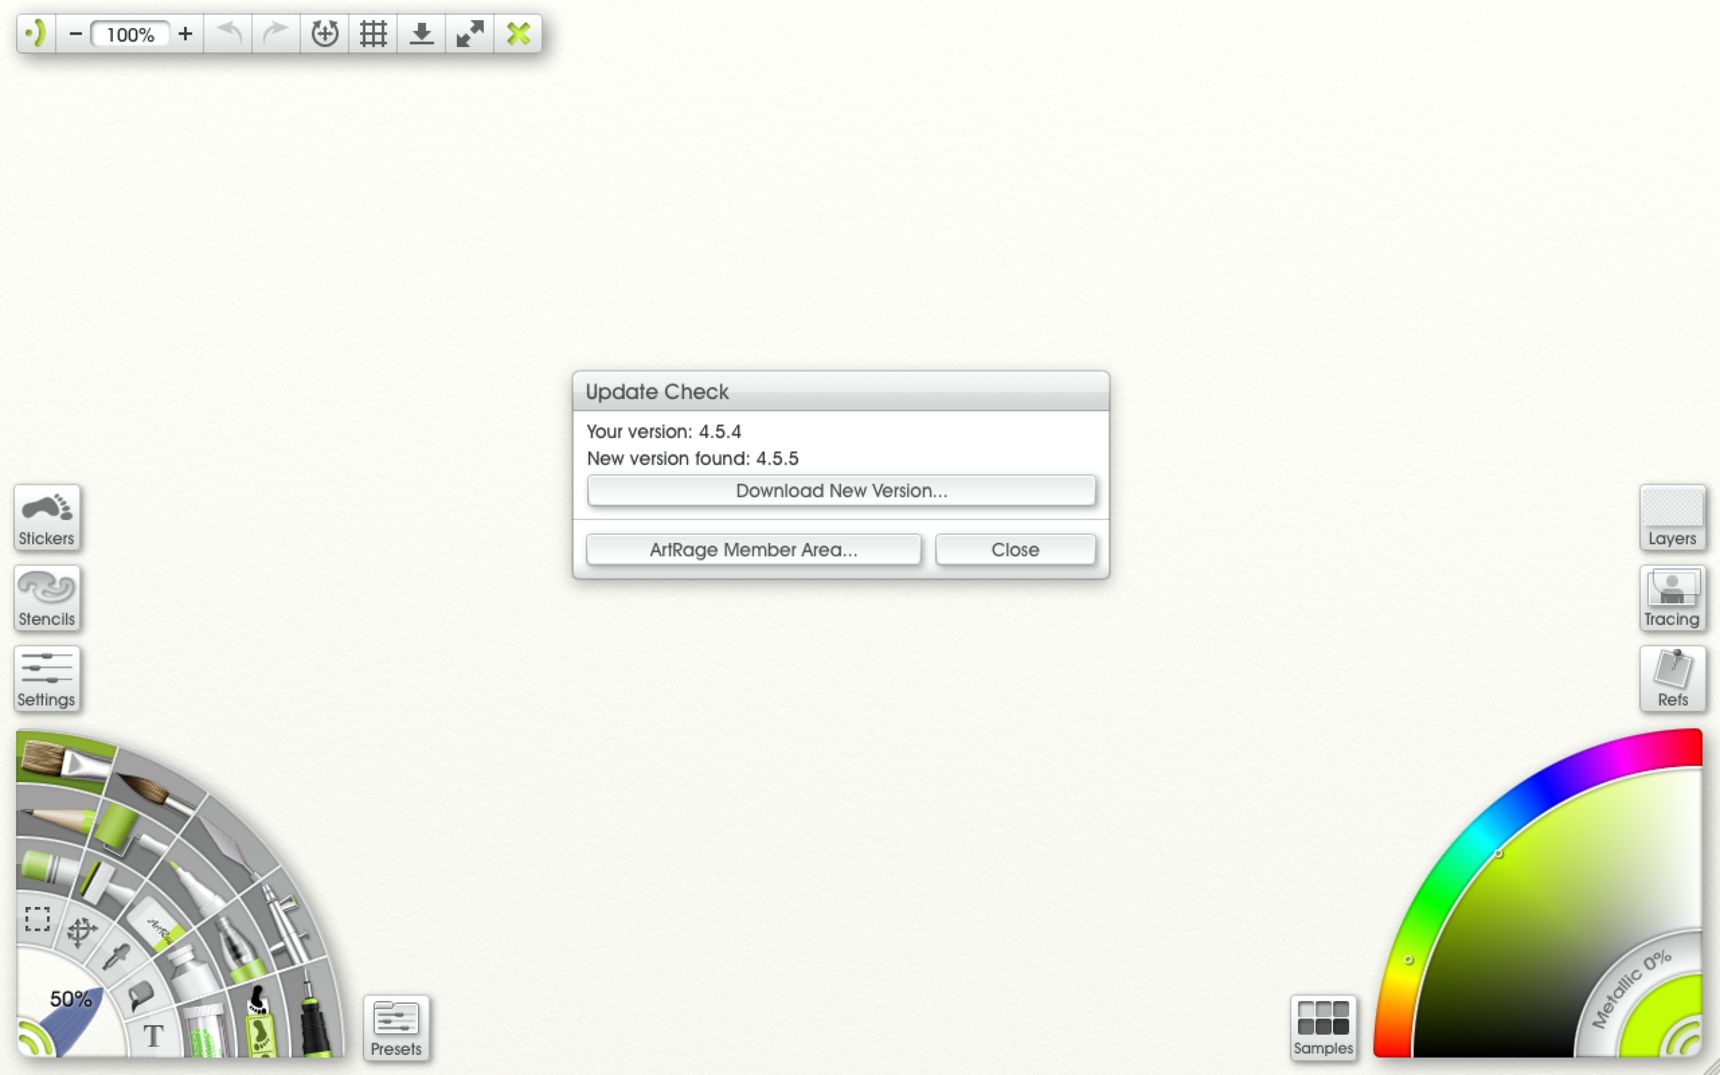The image size is (1720, 1075).
Task: Activate the Selection marquee tool
Action: 37,919
